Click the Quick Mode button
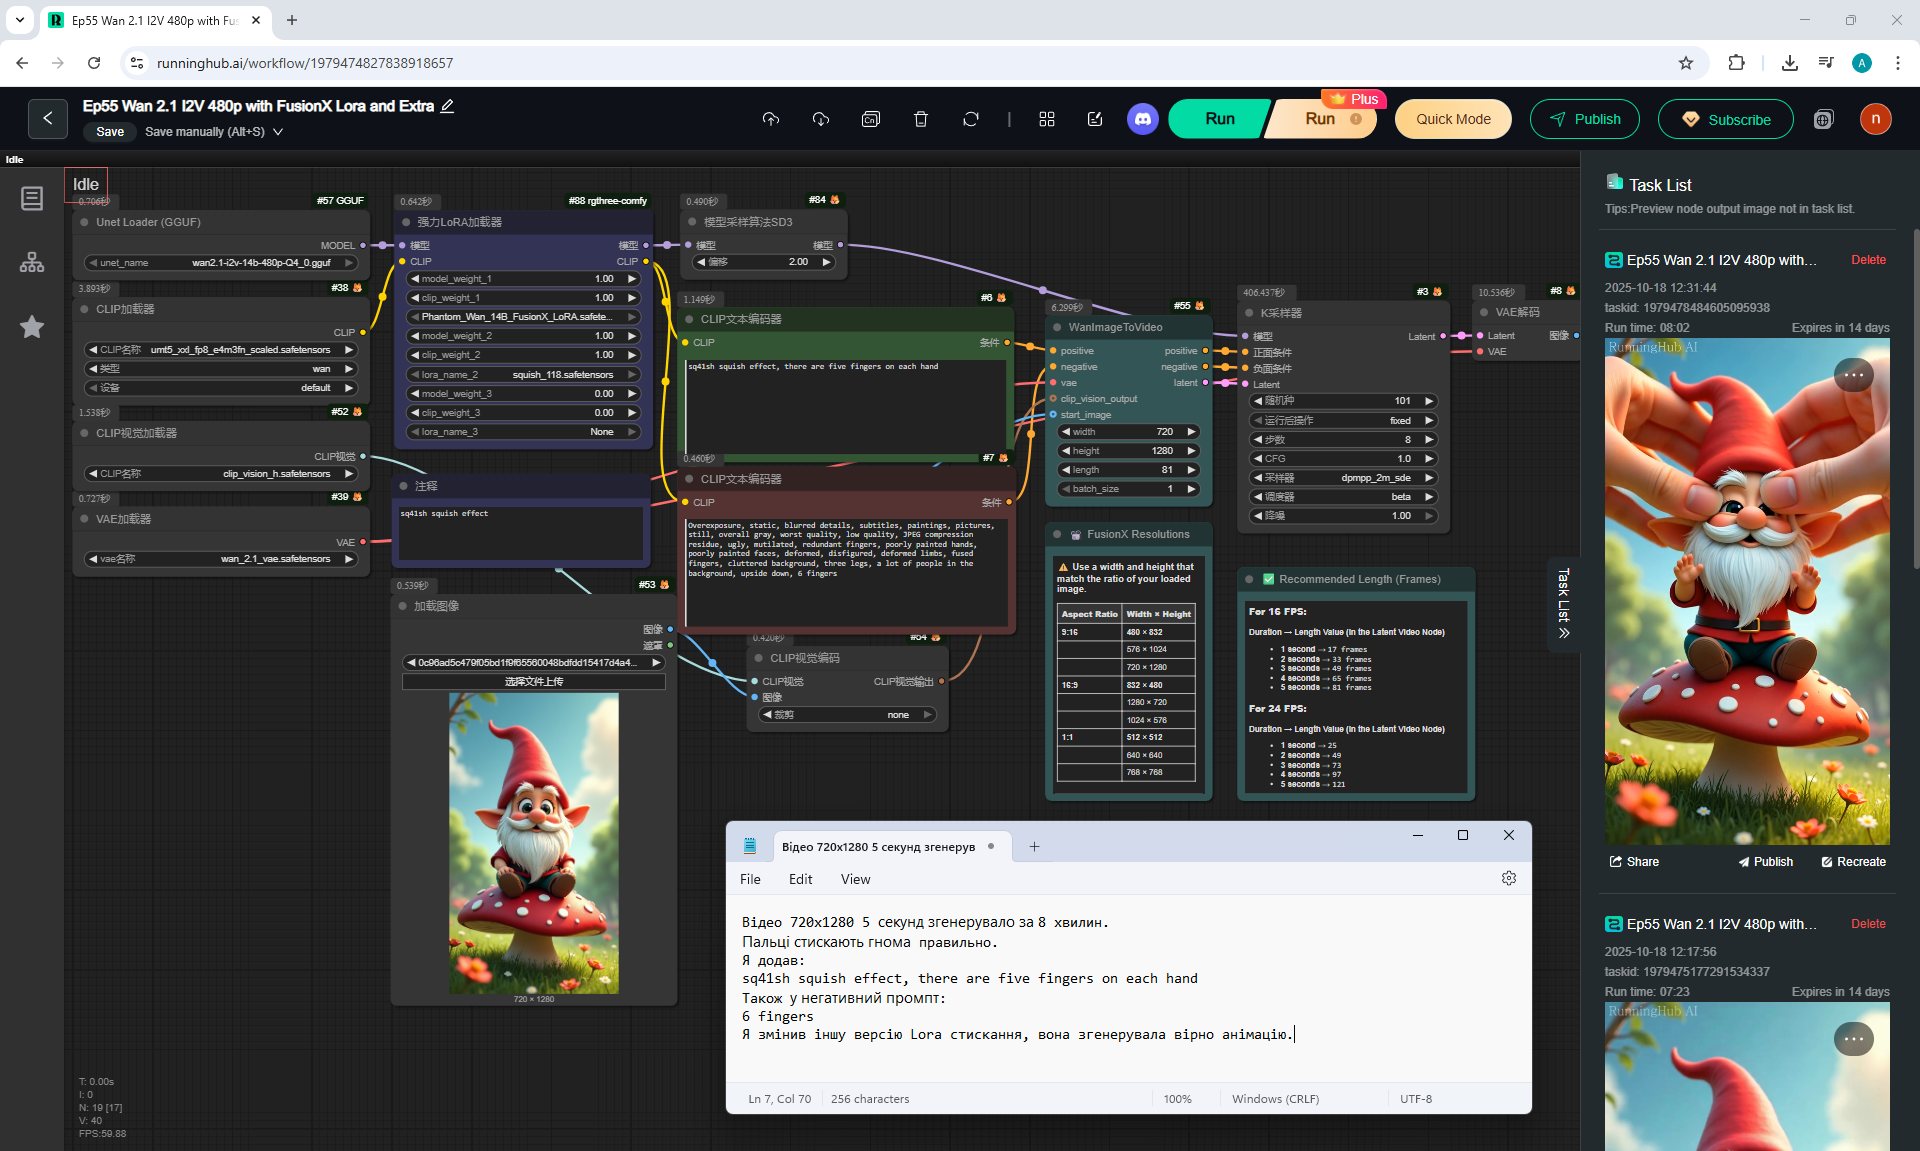Image resolution: width=1920 pixels, height=1151 pixels. 1452,119
